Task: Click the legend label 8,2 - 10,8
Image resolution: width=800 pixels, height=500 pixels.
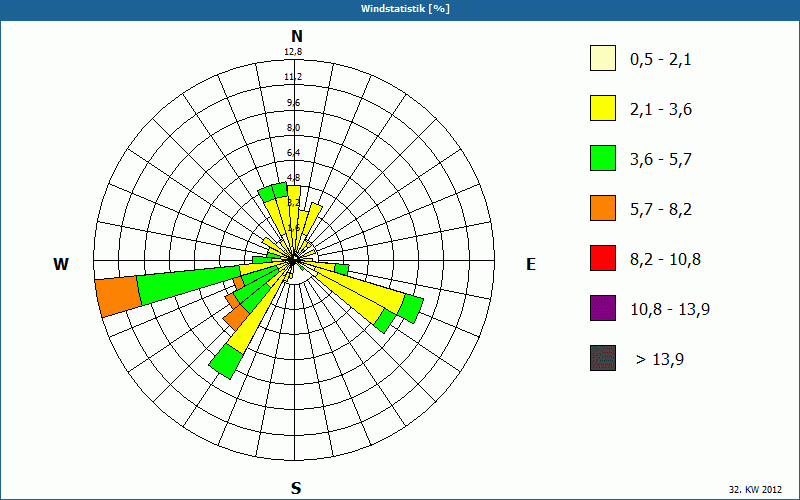Action: (x=665, y=260)
